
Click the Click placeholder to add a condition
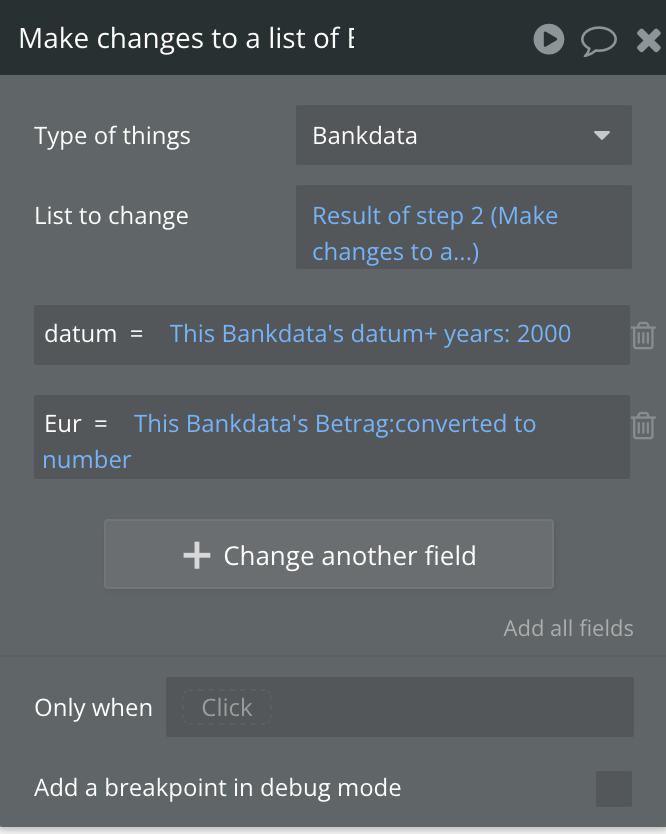click(x=227, y=707)
